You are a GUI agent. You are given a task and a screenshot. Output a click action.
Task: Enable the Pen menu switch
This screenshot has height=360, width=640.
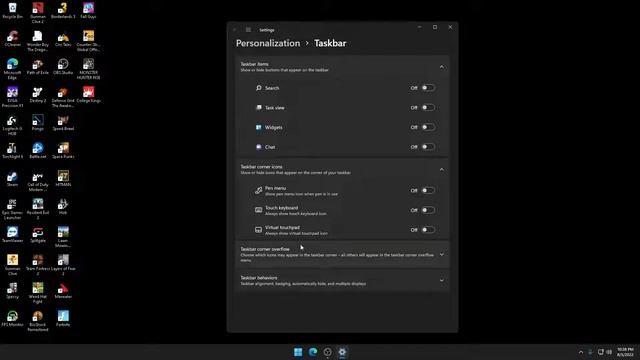[428, 190]
